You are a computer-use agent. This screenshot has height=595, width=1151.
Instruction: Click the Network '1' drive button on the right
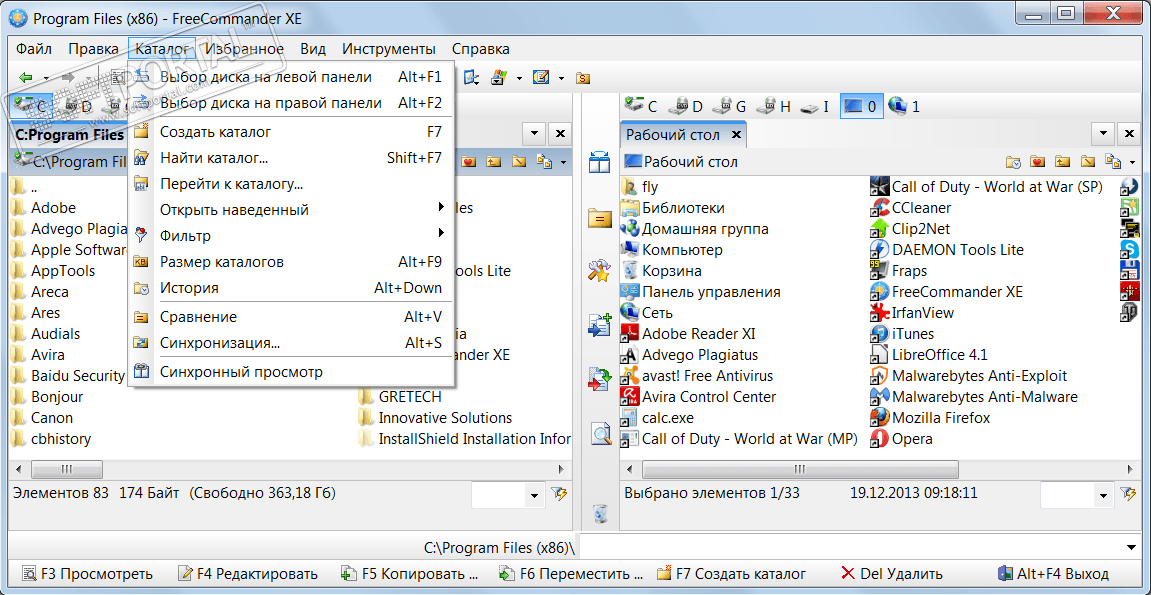tap(904, 106)
